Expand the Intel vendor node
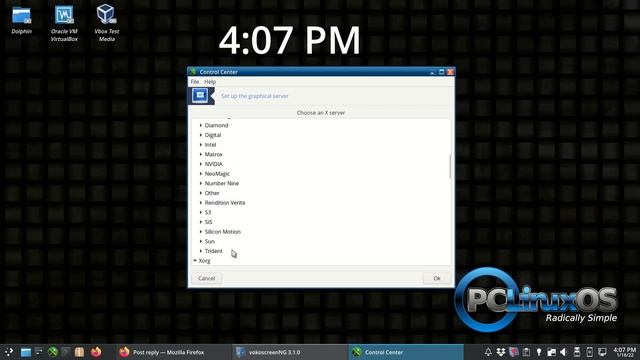This screenshot has width=640, height=360. pos(200,144)
